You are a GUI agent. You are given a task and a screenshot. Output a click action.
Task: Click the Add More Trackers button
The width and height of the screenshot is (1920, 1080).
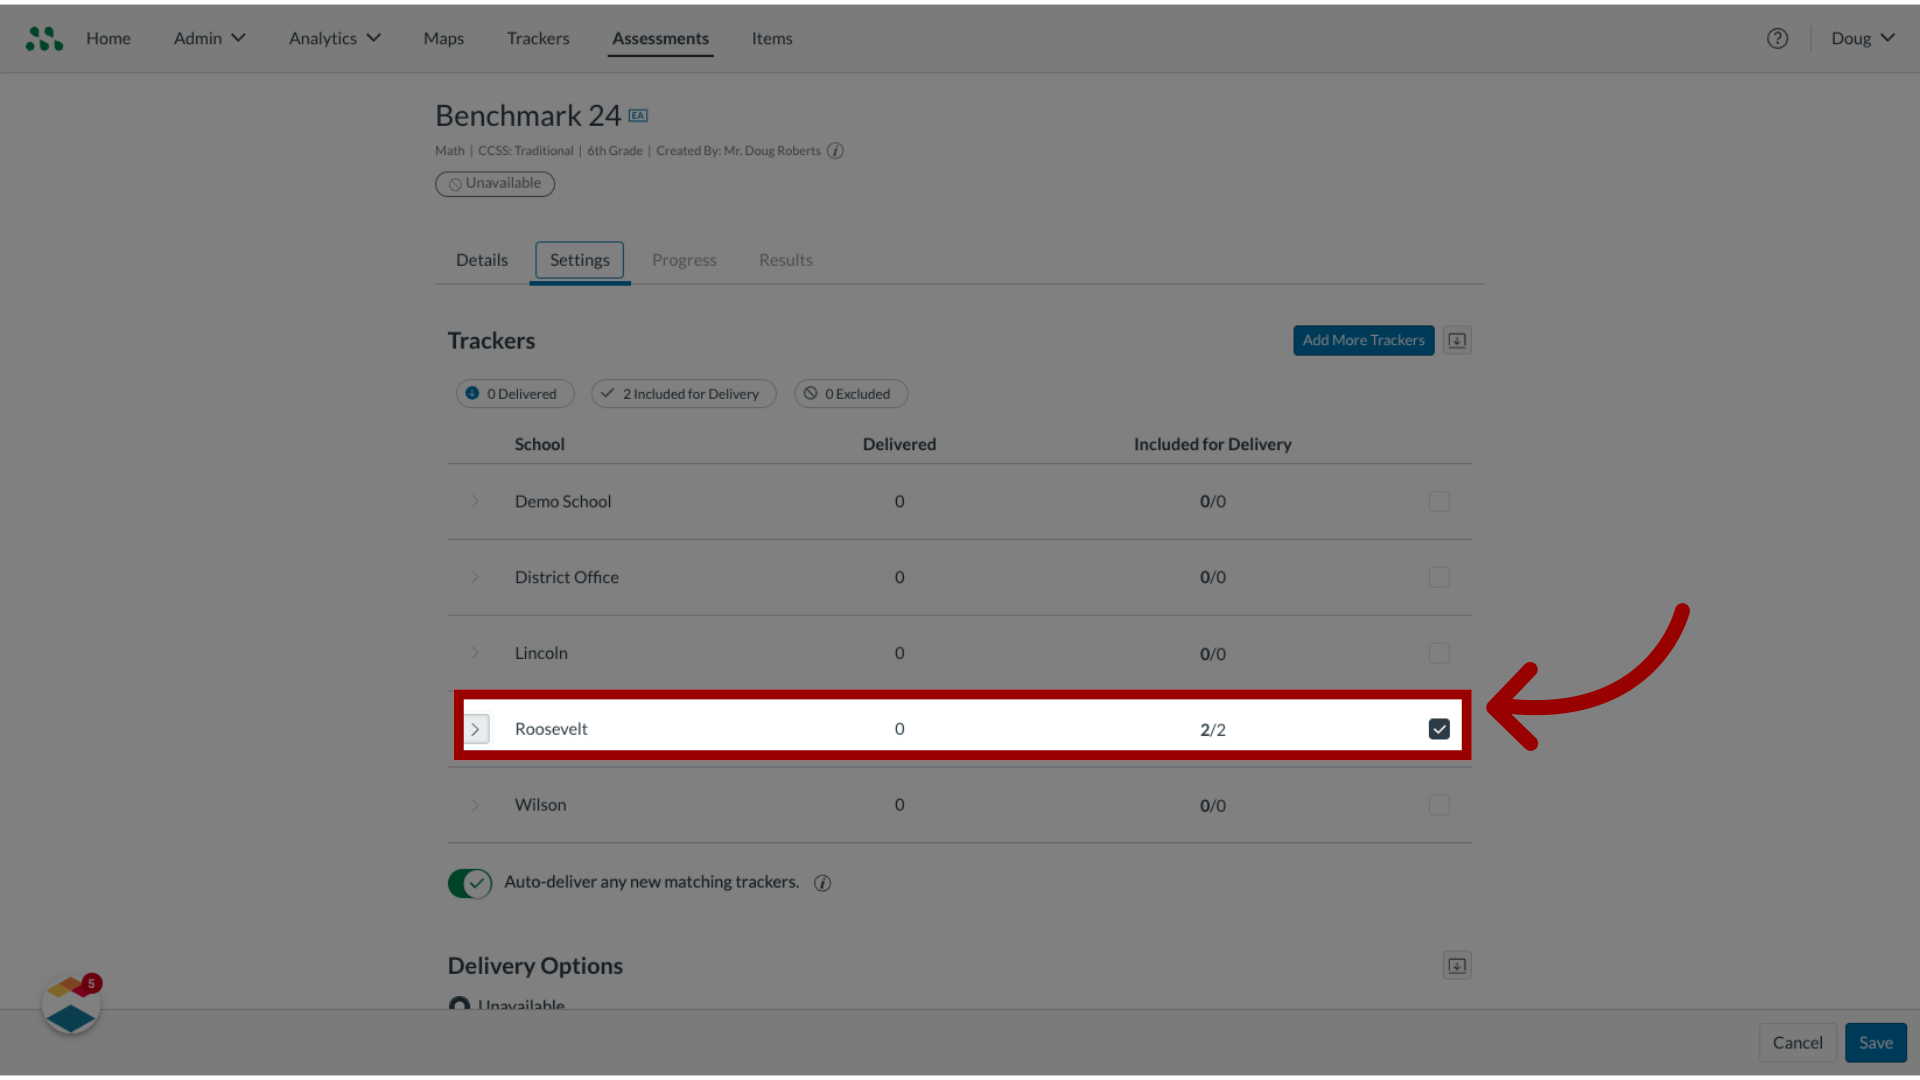pos(1364,340)
